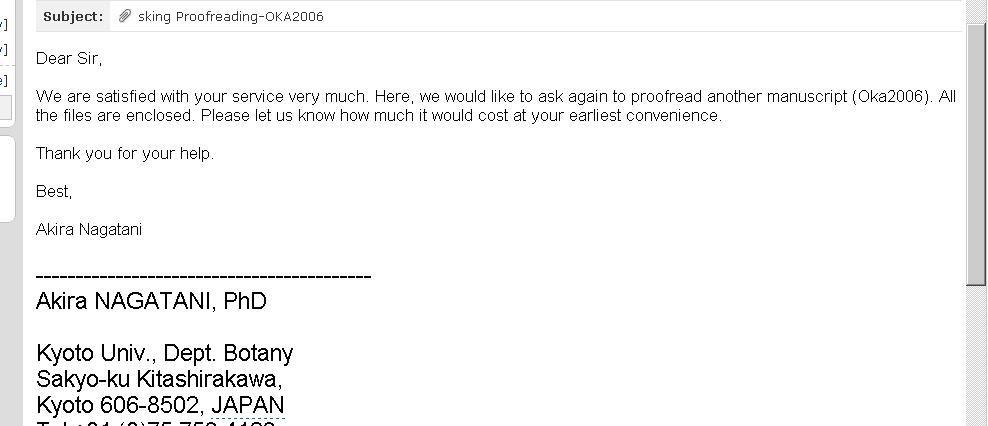Click the paperclip attachment icon
The image size is (988, 426).
coord(125,16)
